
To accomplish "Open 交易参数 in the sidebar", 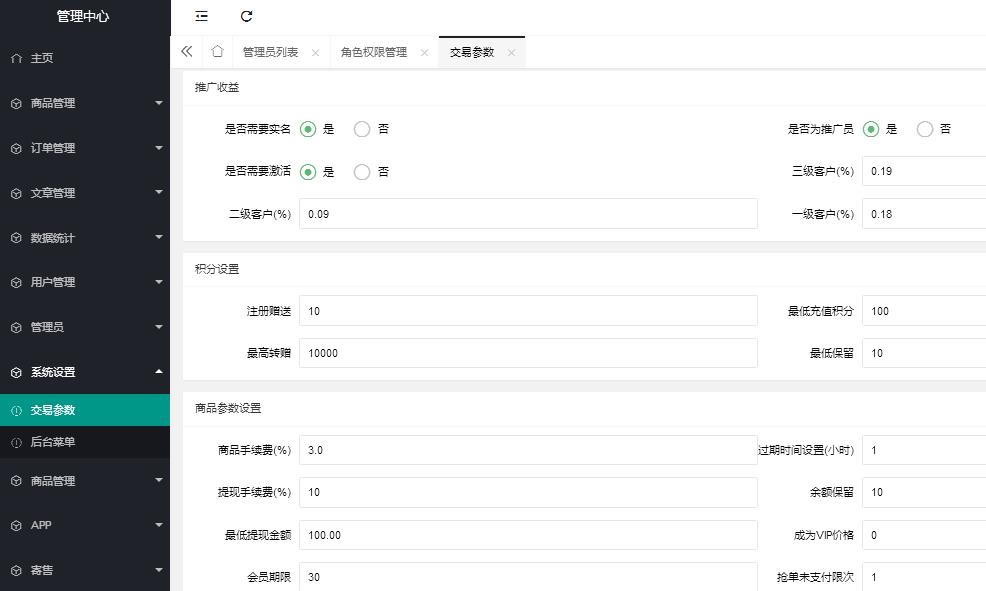I will pyautogui.click(x=52, y=410).
